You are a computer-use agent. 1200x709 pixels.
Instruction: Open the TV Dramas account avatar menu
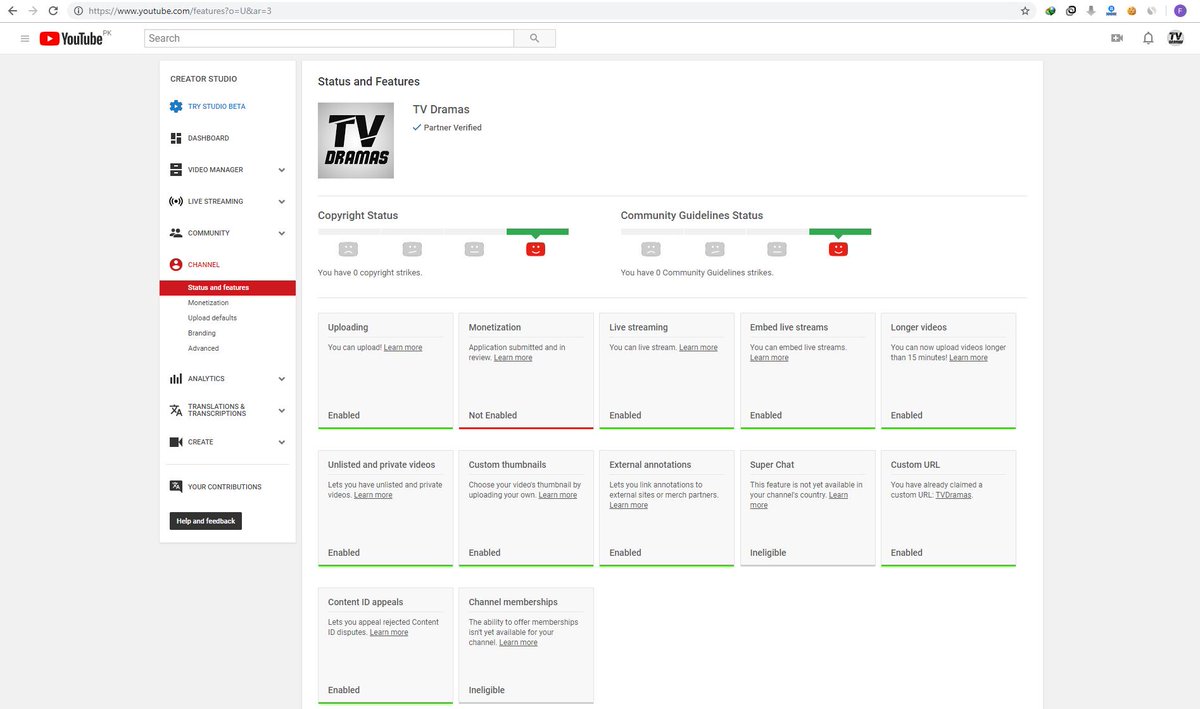click(x=1176, y=38)
